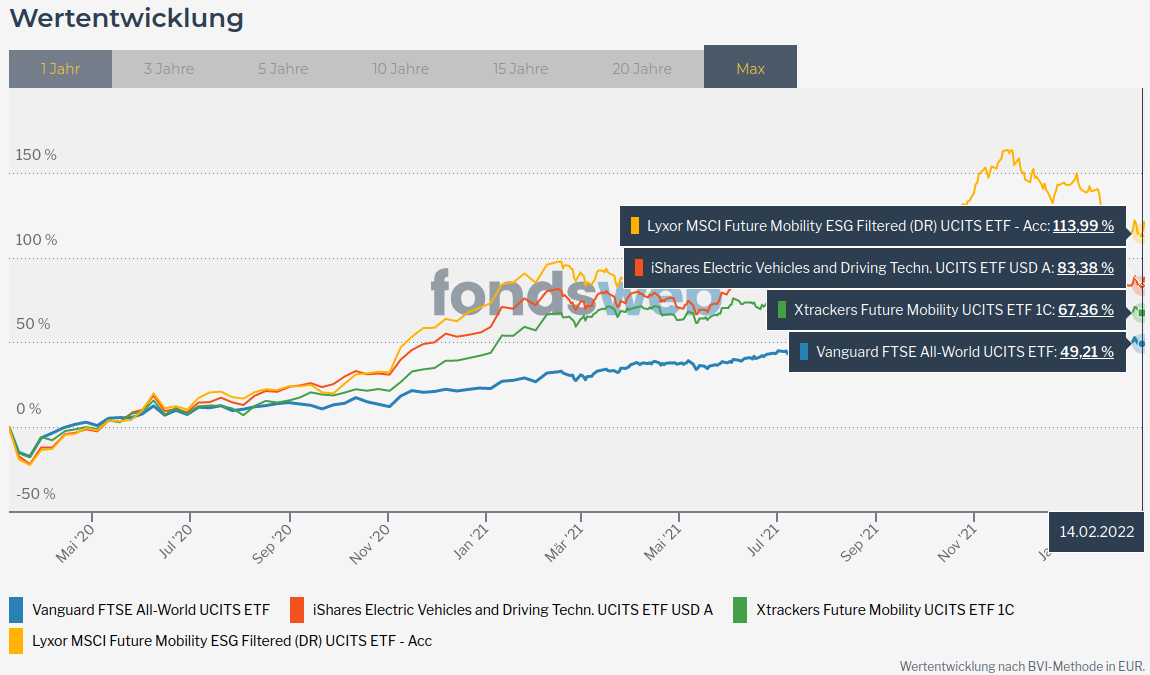The width and height of the screenshot is (1150, 675).
Task: Toggle iShares Electric Vehicles legend entry
Action: coord(512,609)
